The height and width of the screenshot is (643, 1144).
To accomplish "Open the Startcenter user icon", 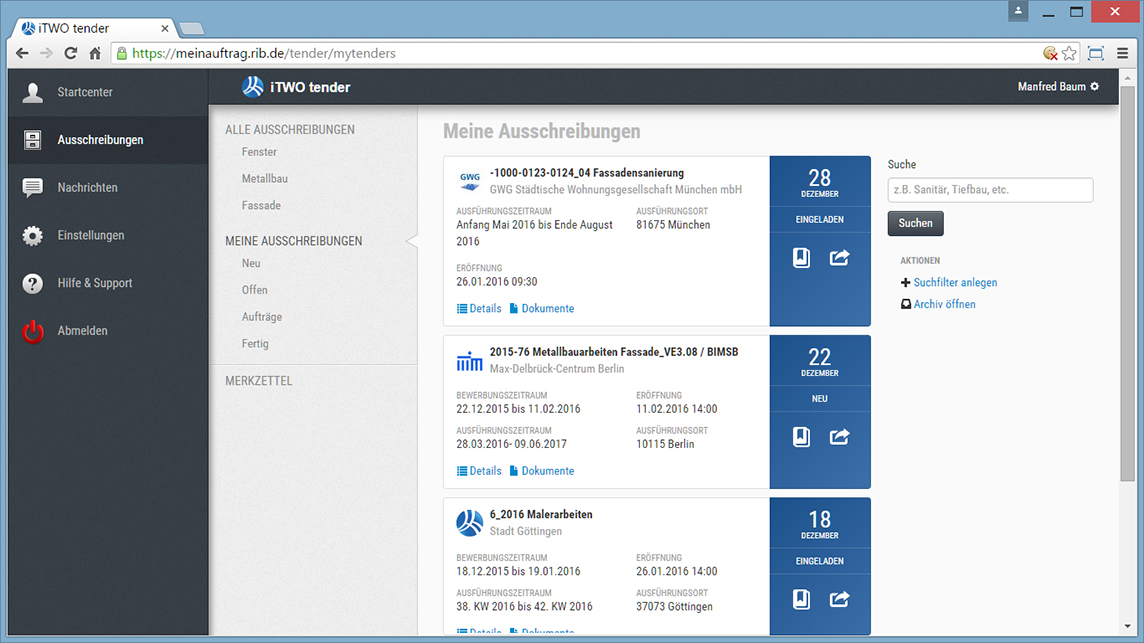I will tap(32, 92).
